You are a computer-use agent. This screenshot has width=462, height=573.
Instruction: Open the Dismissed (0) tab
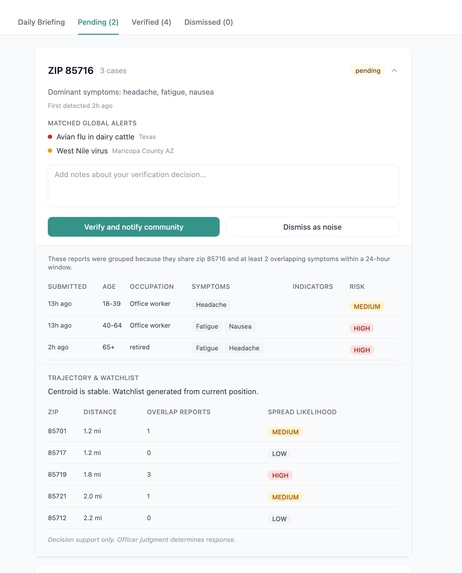208,22
